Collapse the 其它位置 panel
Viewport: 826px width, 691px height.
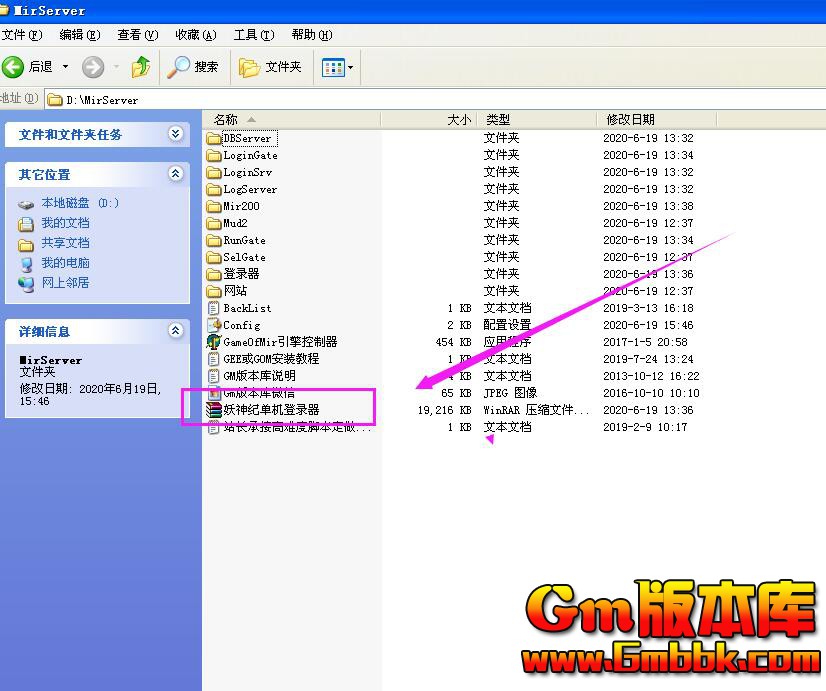(x=176, y=174)
